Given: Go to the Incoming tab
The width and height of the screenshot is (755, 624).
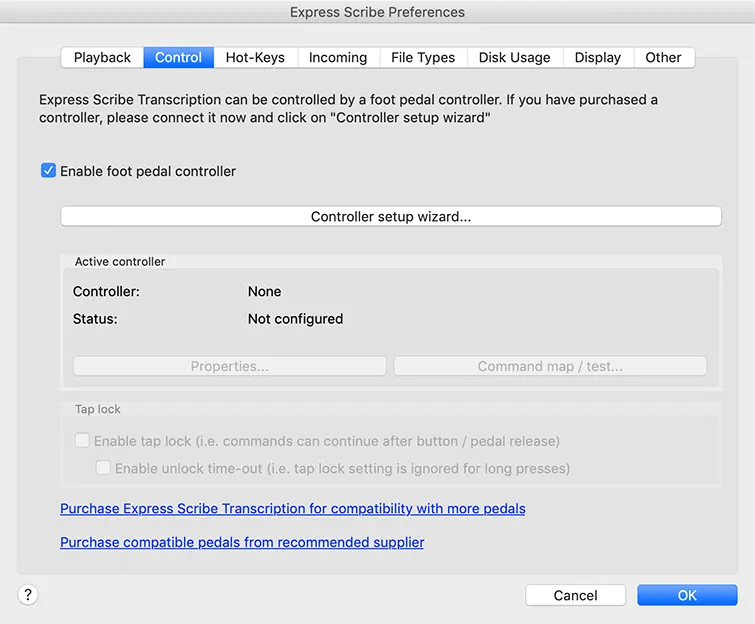Looking at the screenshot, I should (338, 58).
